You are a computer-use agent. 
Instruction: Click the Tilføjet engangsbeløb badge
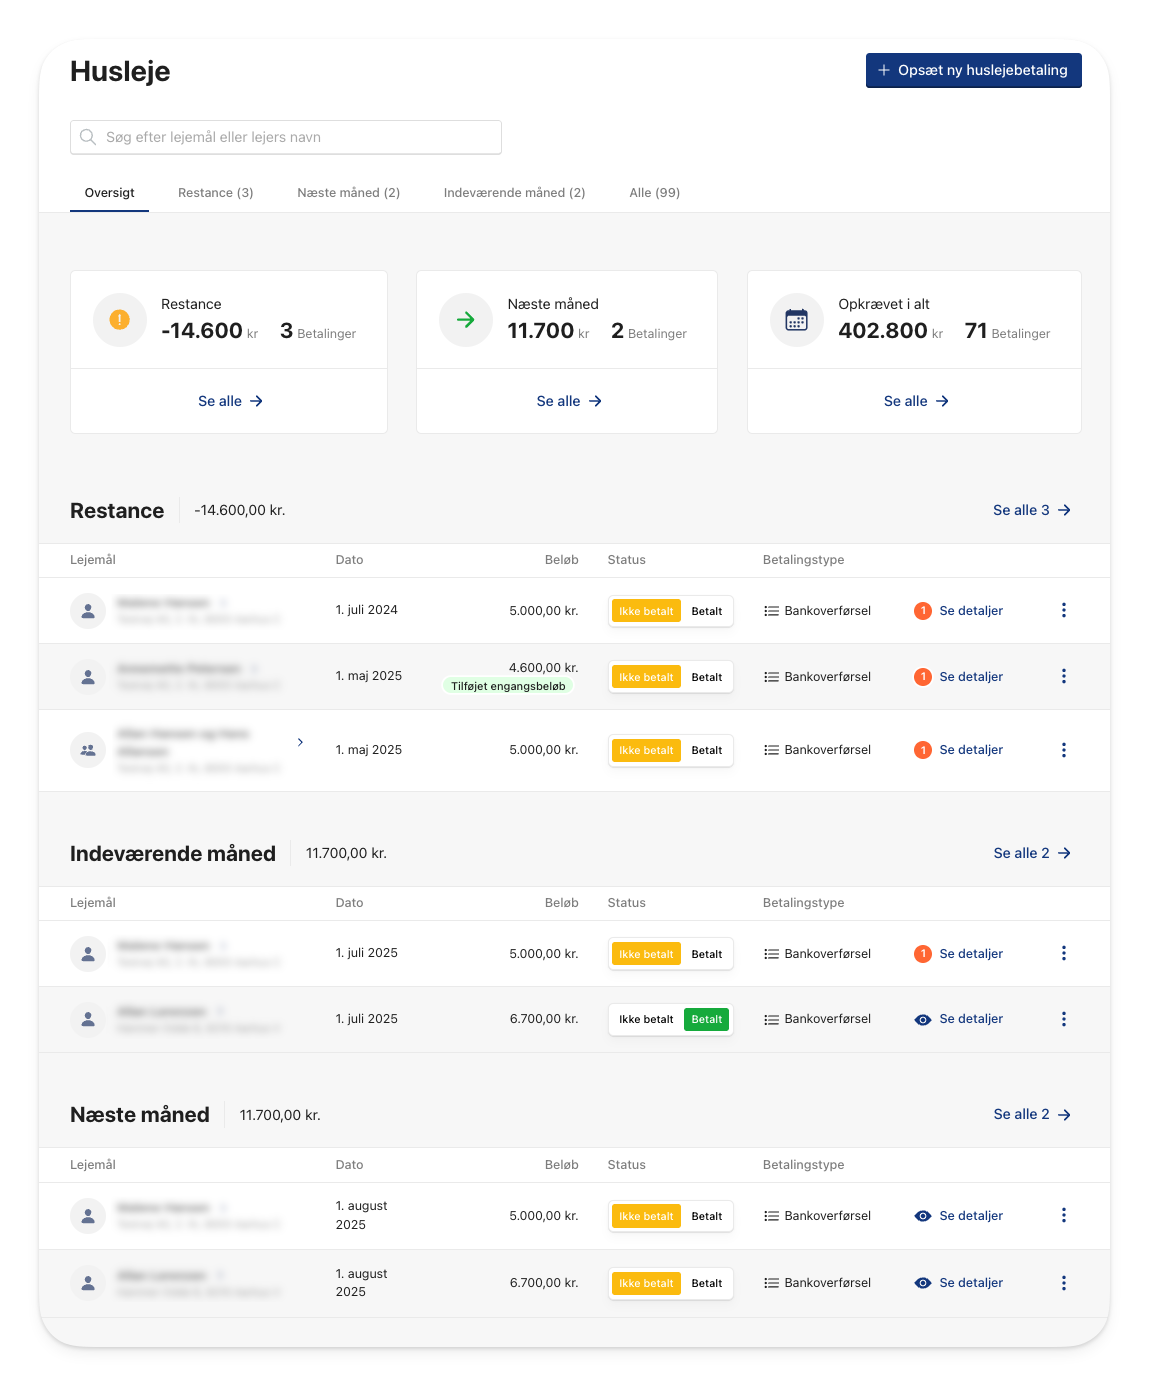(508, 686)
